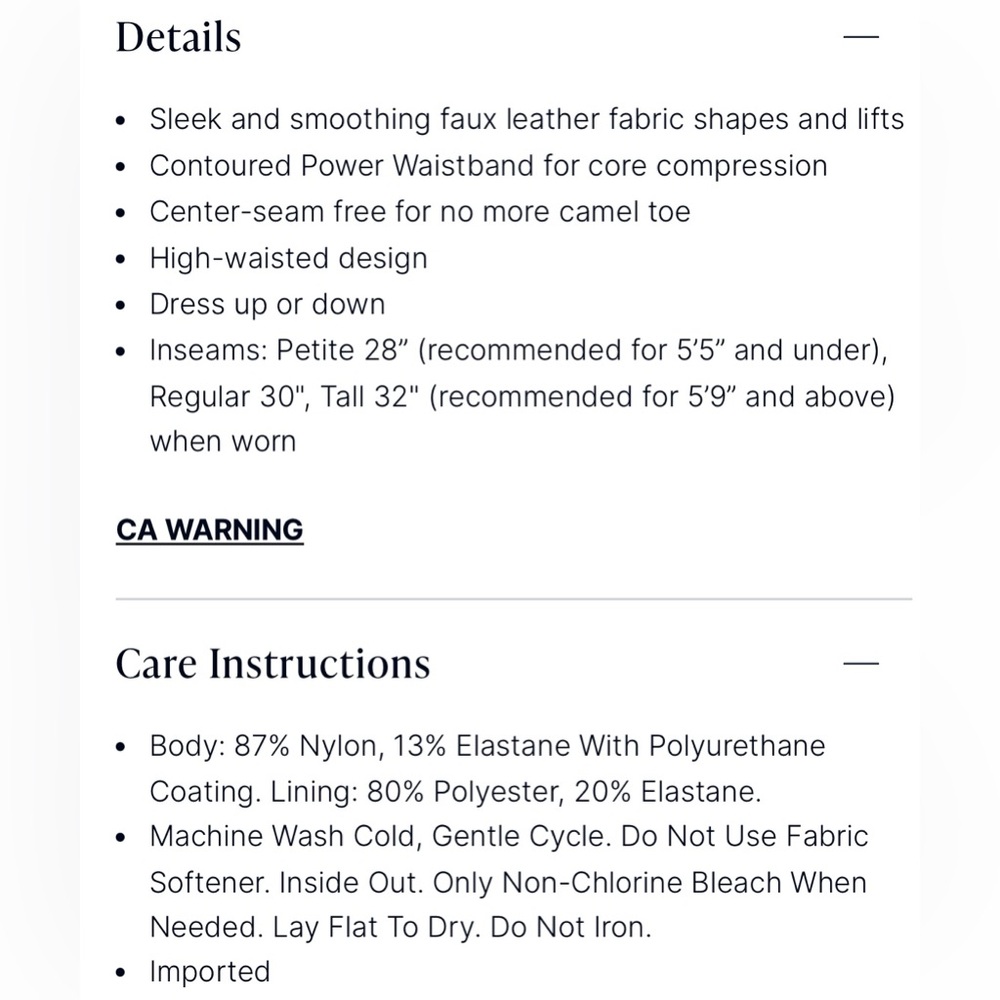Click the Contoured Power Waistband line
This screenshot has width=1000, height=1000.
[x=489, y=166]
